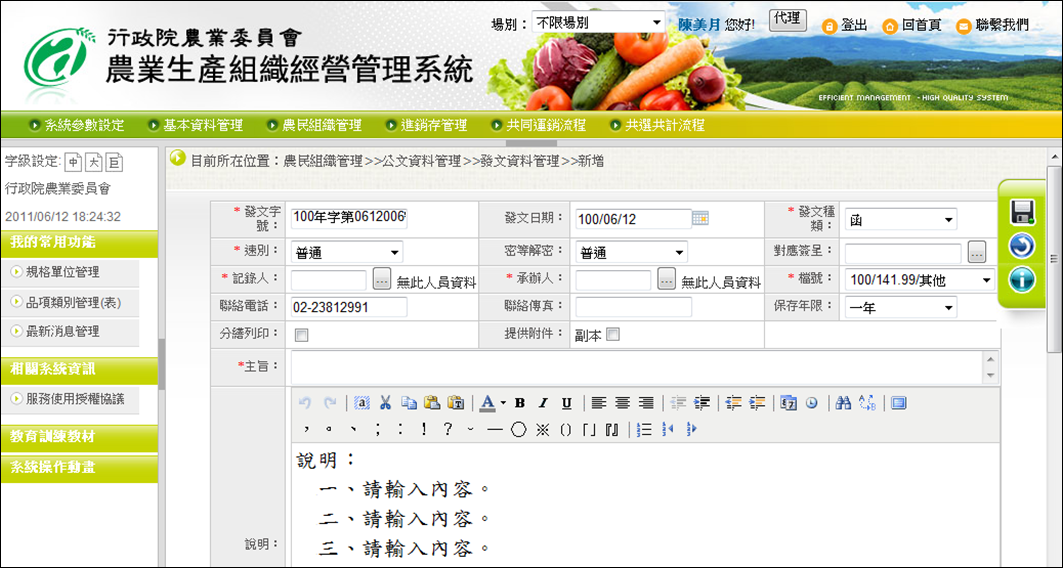This screenshot has height=568, width=1063.
Task: Click the browse button next to 承辦人
Action: 666,279
